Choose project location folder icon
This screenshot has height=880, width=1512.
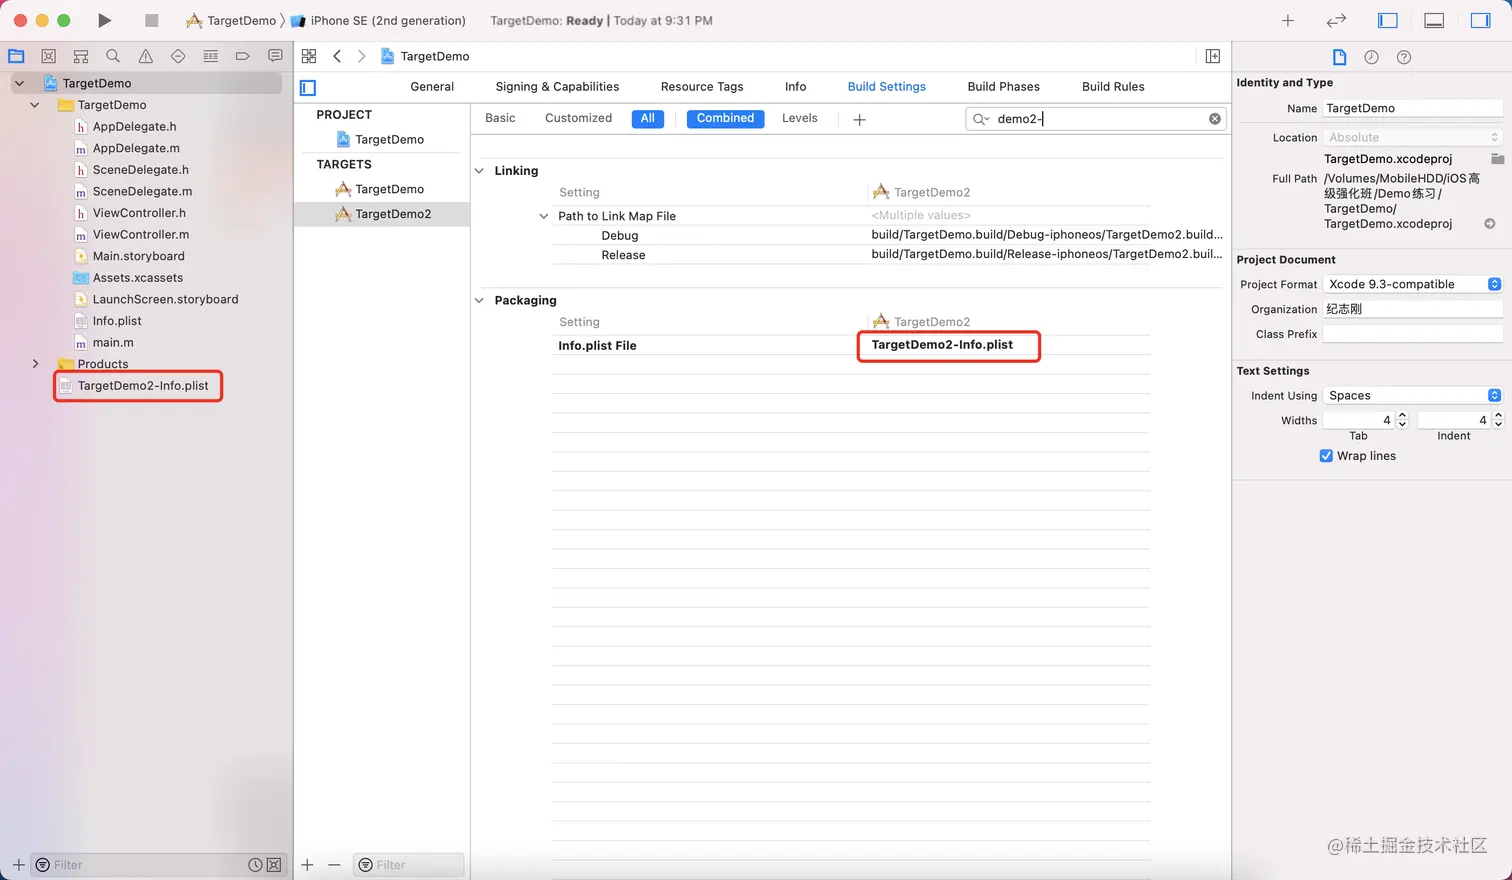click(1497, 159)
